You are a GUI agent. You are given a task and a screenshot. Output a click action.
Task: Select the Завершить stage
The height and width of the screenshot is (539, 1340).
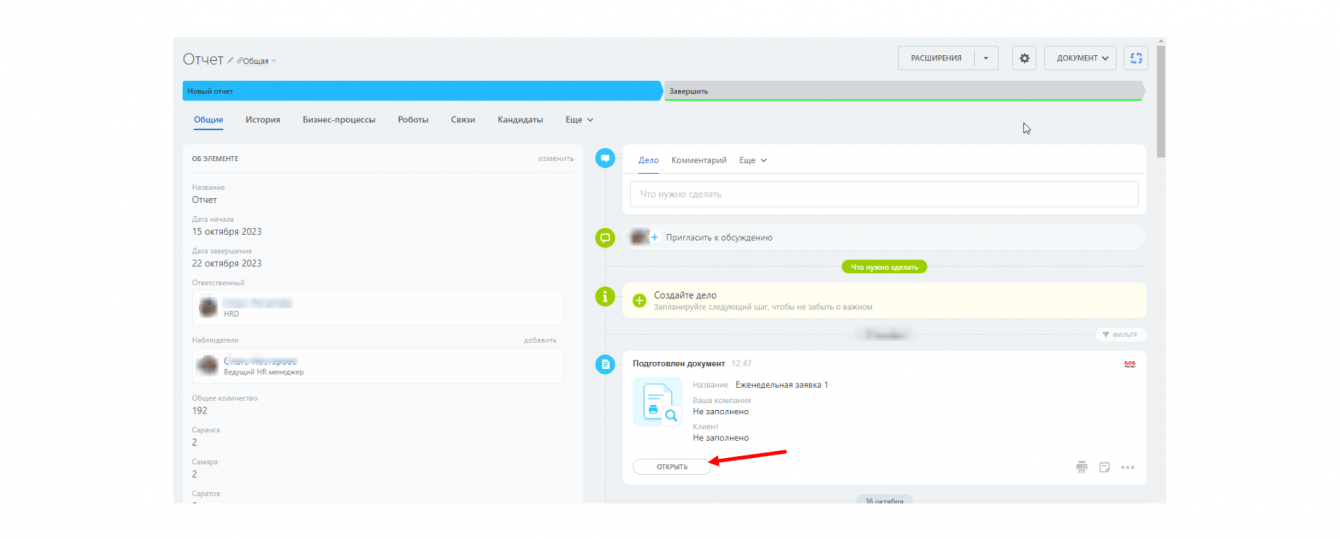point(903,91)
